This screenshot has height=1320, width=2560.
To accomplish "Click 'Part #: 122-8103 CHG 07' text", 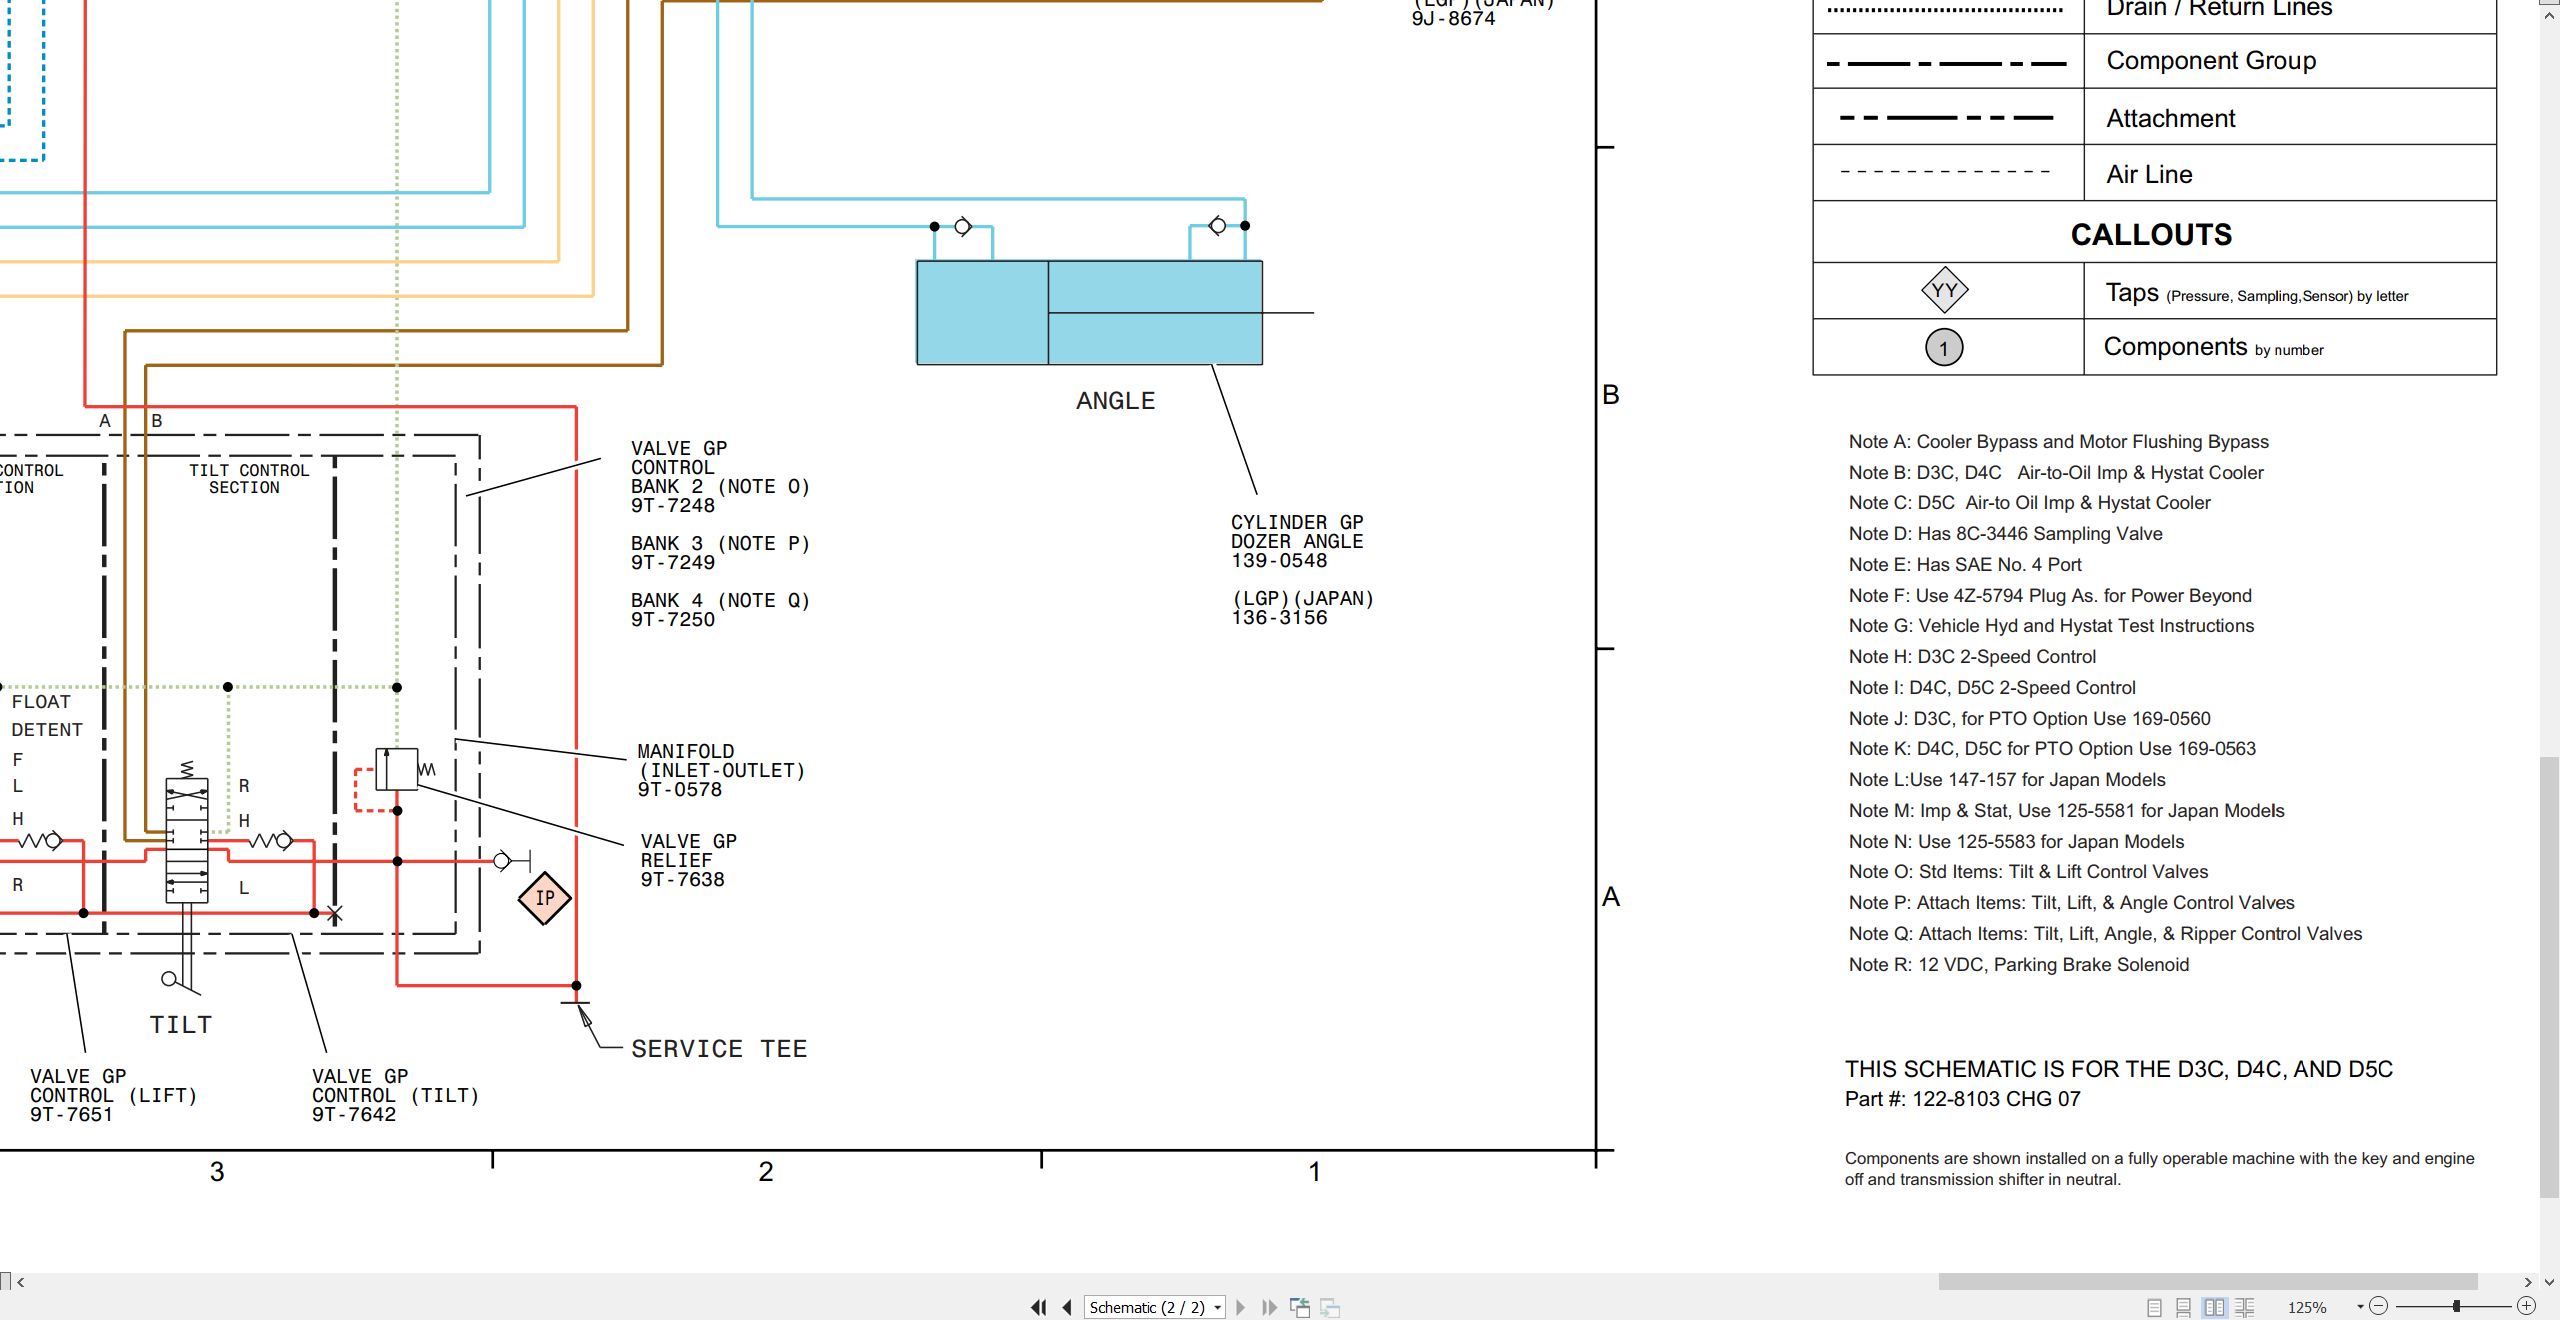I will tap(1963, 1099).
